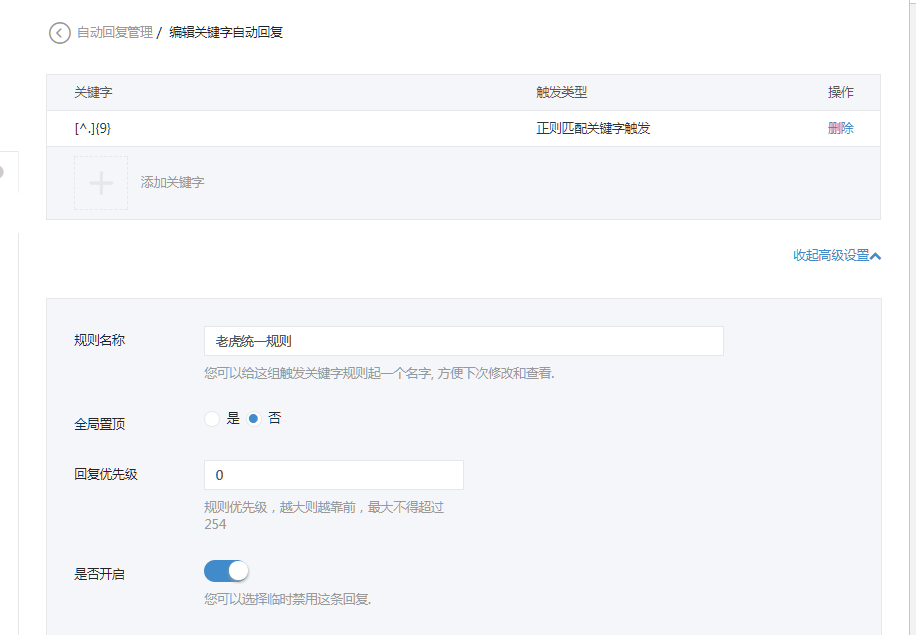Click the 是否开启 field label
The width and height of the screenshot is (916, 635).
(x=99, y=574)
